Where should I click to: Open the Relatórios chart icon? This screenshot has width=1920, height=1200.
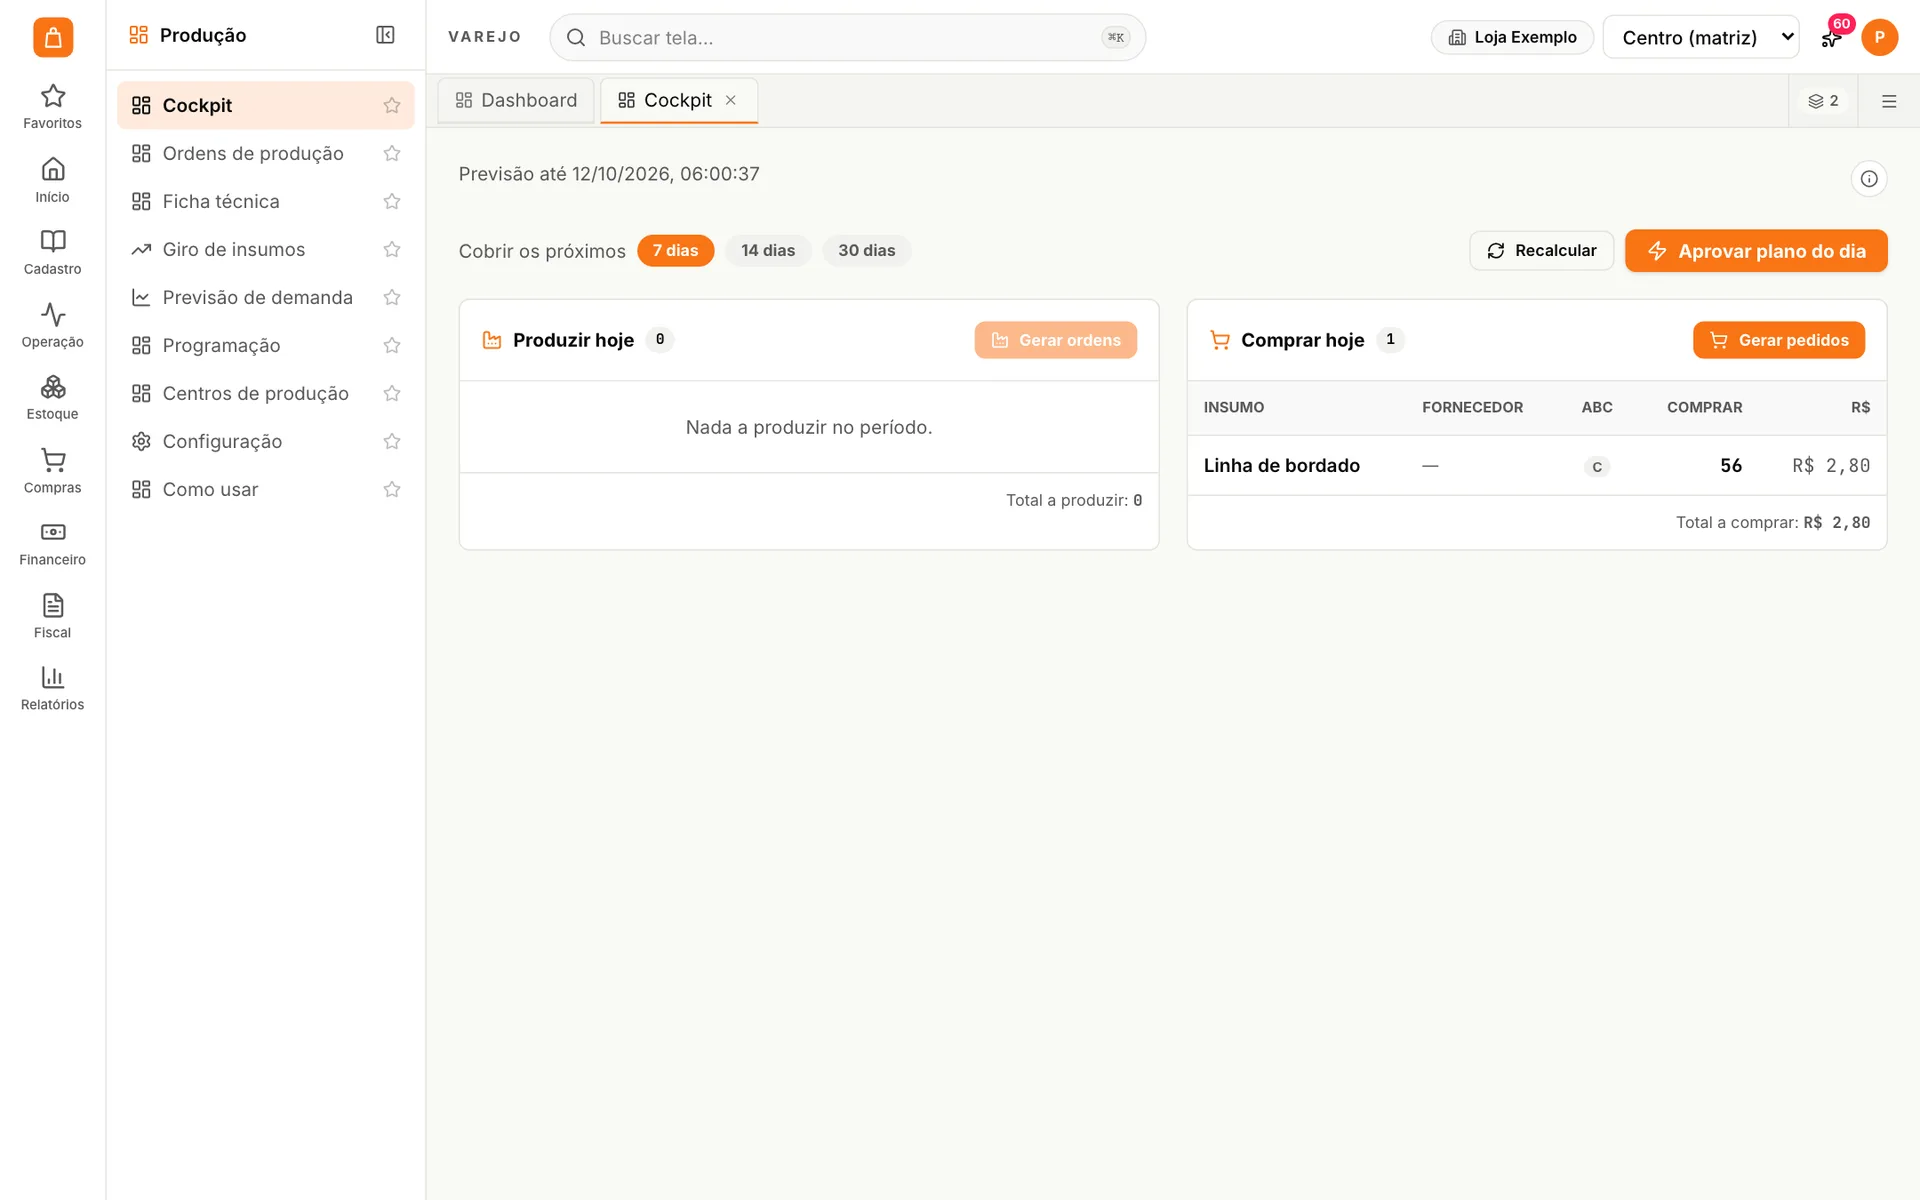52,689
